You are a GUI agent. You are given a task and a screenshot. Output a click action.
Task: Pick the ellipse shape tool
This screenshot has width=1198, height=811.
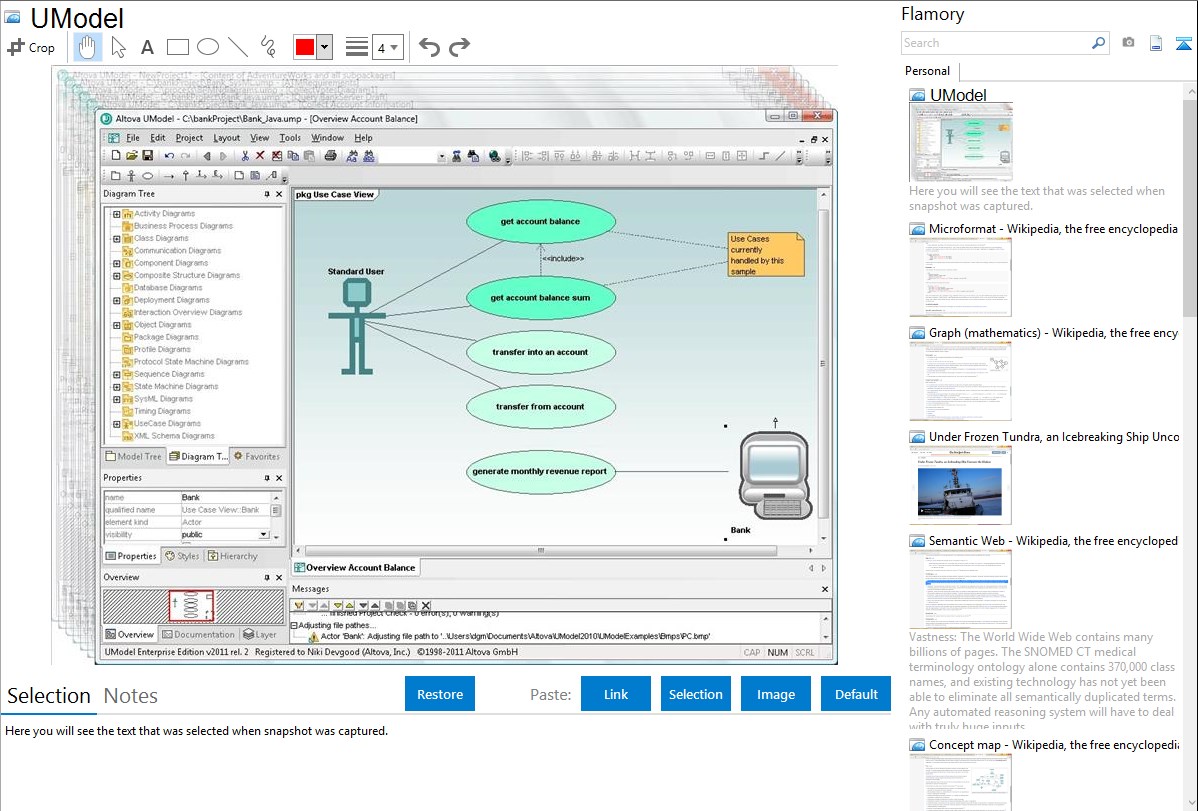point(207,47)
